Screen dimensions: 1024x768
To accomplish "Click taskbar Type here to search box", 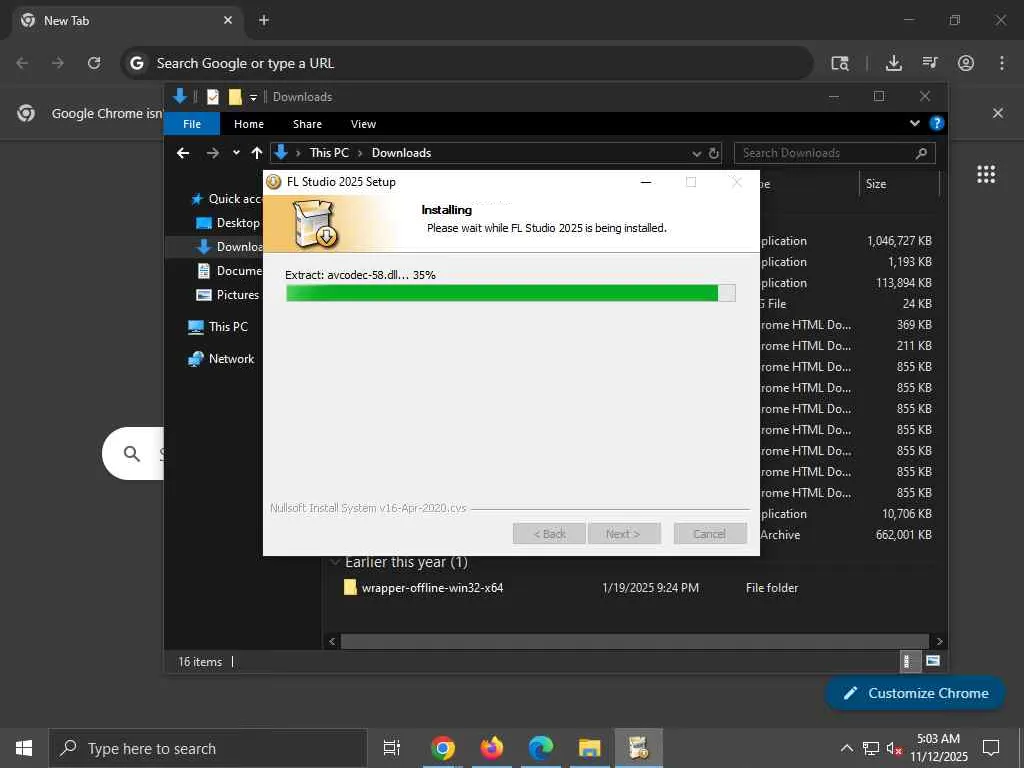I will [208, 748].
